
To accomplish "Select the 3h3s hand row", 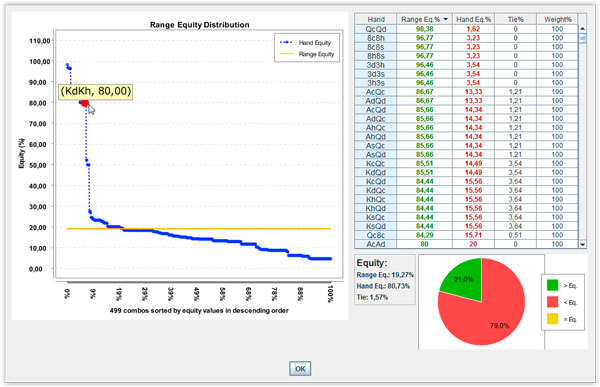I will point(466,83).
